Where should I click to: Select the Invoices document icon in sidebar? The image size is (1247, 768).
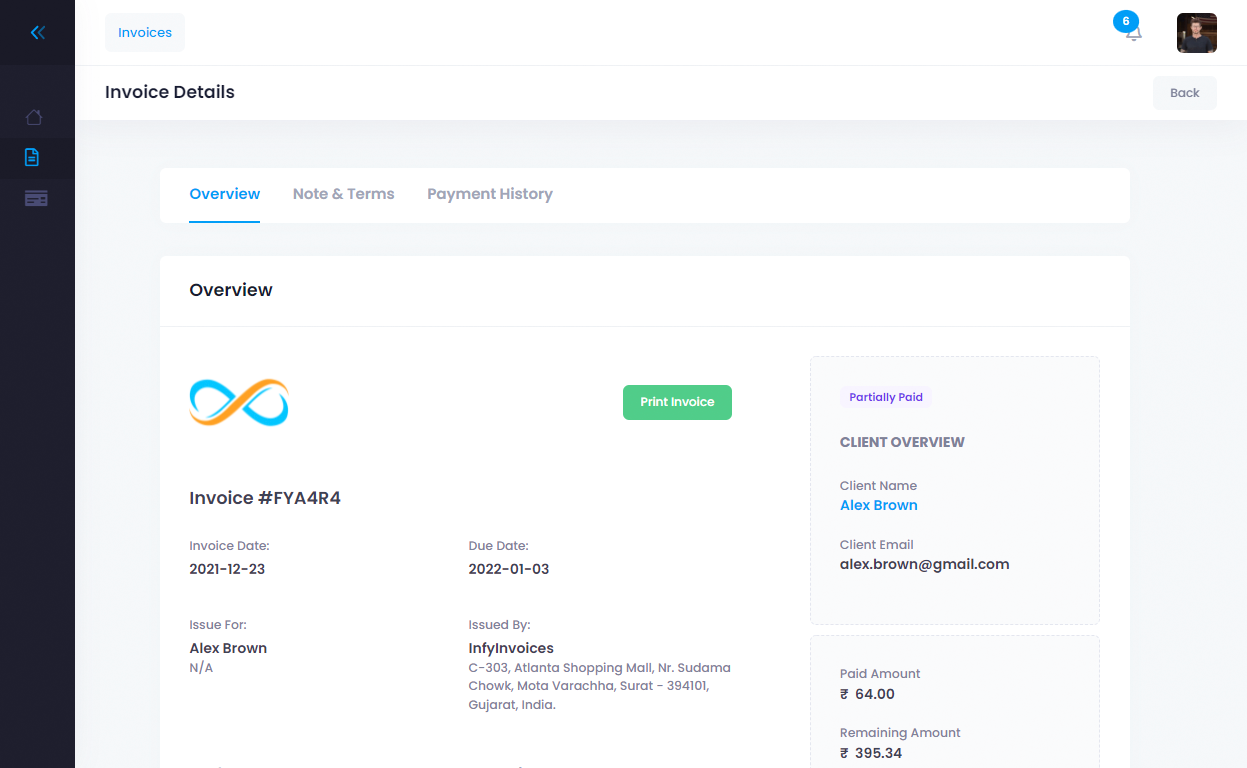35,157
